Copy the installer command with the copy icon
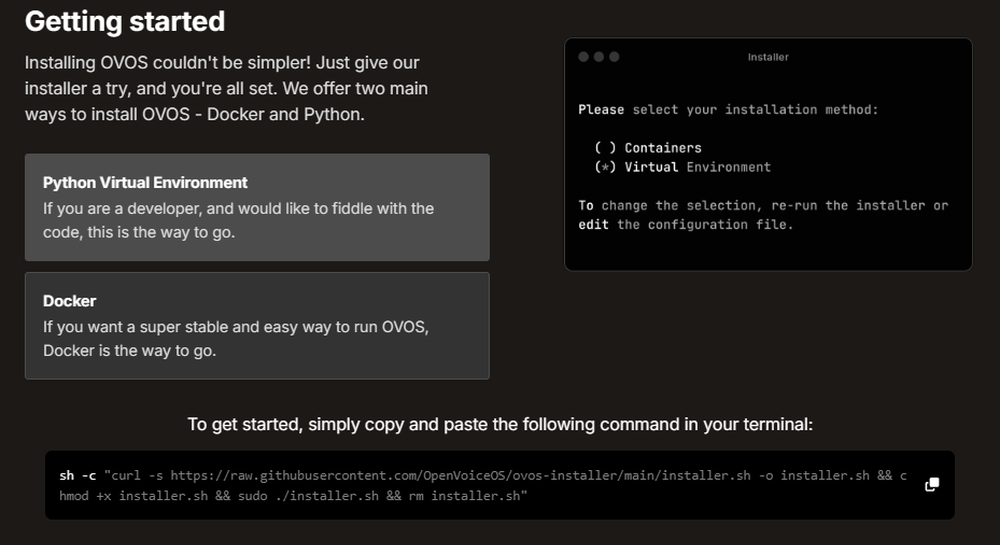This screenshot has width=1000, height=545. 932,484
